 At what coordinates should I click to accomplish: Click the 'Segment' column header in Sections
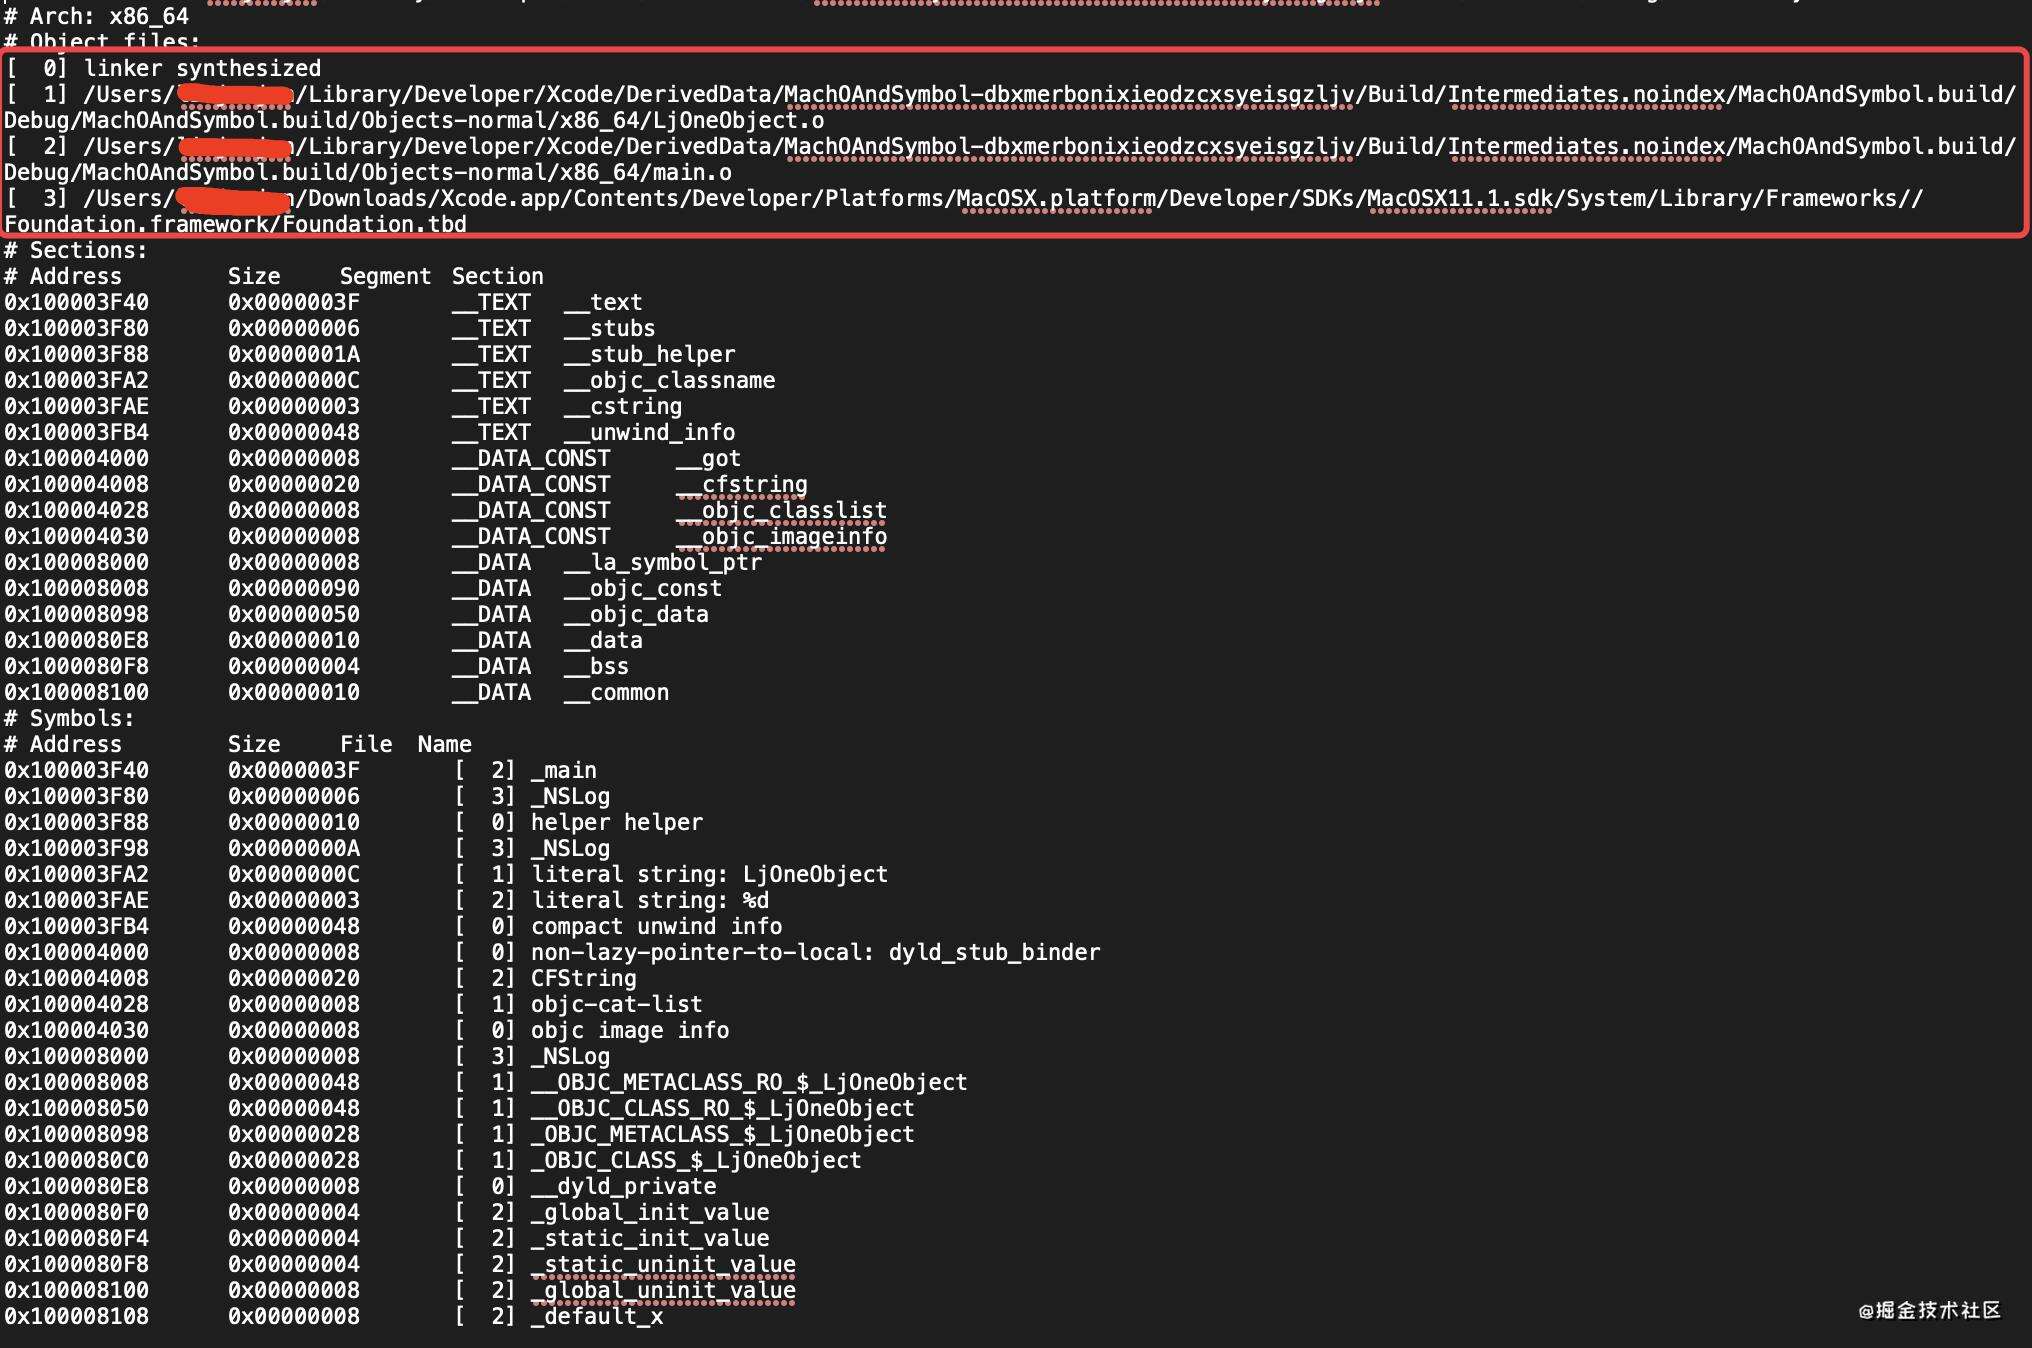(x=386, y=276)
